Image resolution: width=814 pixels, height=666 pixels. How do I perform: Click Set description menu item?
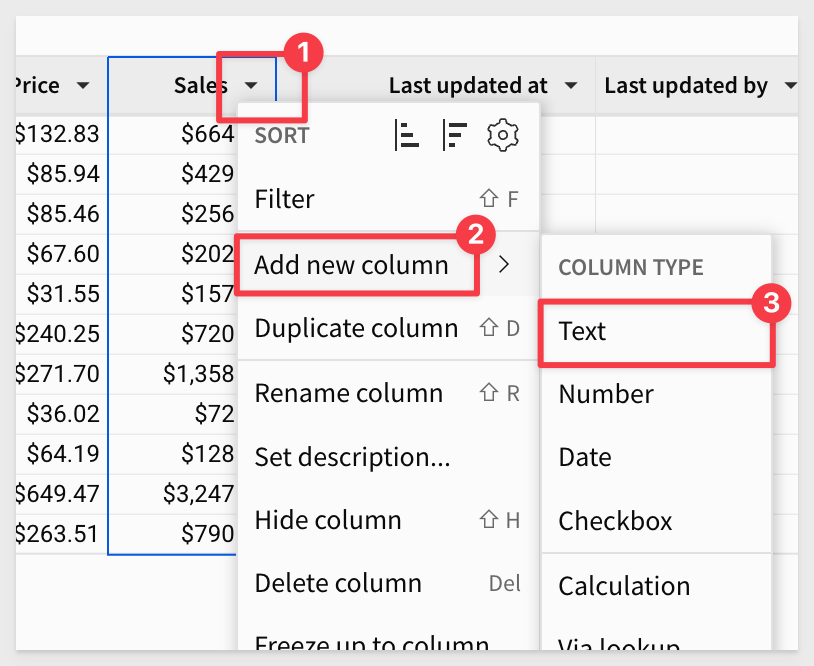coord(352,457)
